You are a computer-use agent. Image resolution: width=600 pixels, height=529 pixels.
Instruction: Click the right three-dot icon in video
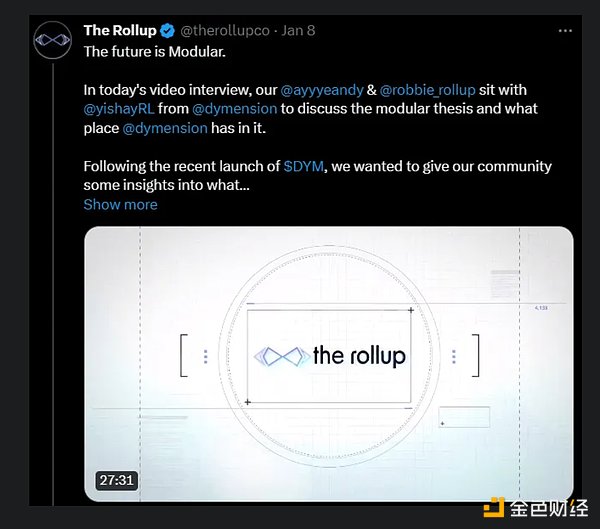(x=453, y=356)
